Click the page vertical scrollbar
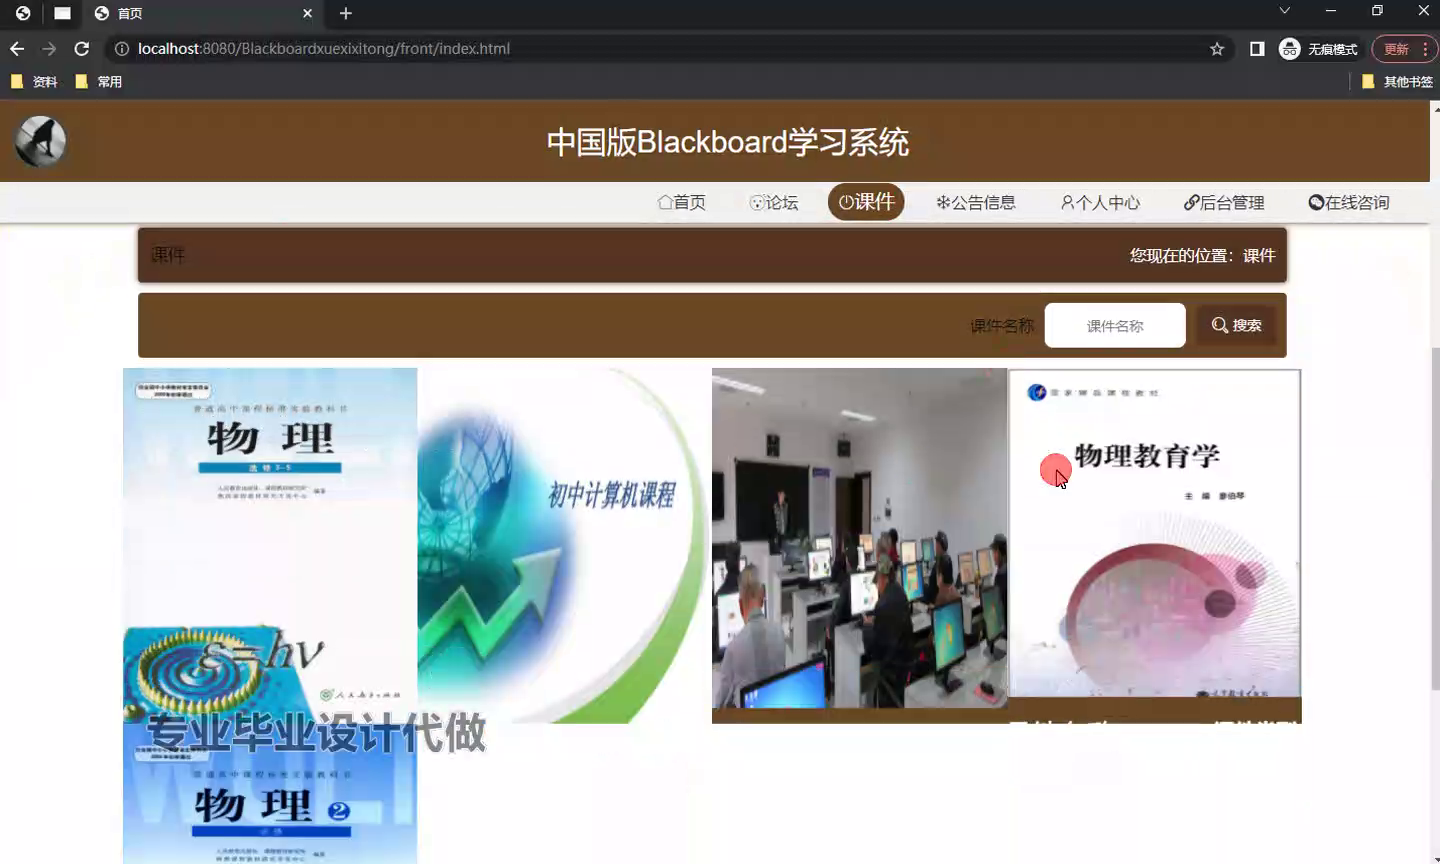This screenshot has height=864, width=1440. [1435, 520]
